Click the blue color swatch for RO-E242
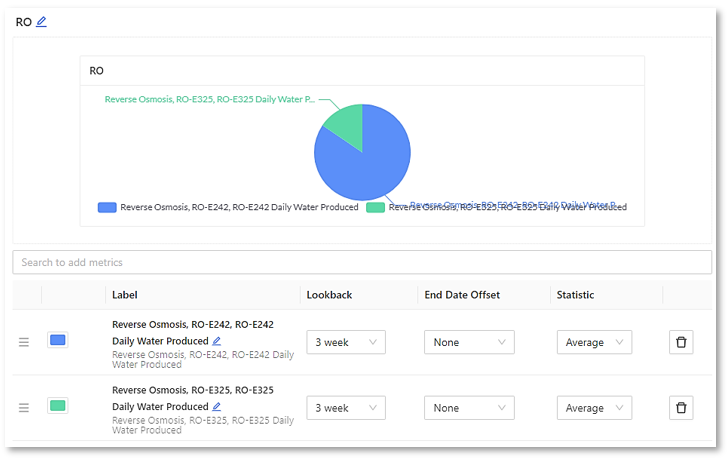 point(58,340)
